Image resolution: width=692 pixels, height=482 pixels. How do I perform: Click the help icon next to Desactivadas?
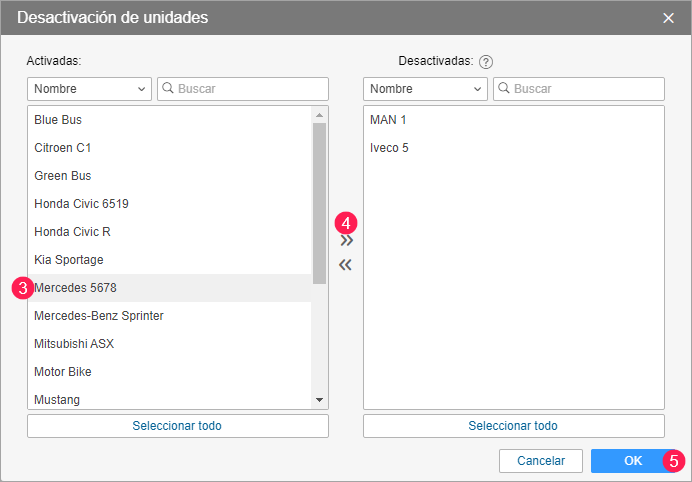[486, 62]
